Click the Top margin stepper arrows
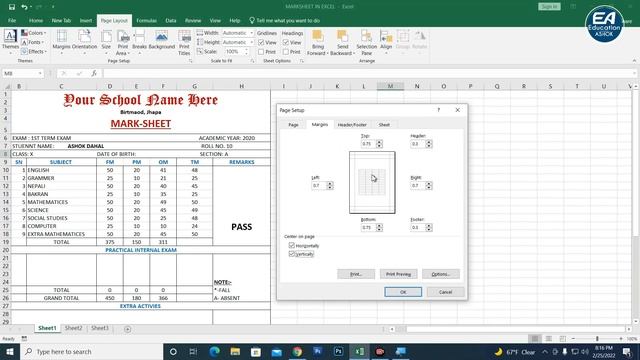 [379, 144]
